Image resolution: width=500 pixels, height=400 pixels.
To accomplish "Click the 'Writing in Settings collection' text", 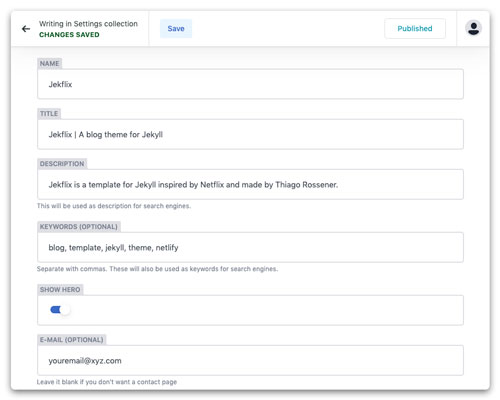I will point(88,24).
